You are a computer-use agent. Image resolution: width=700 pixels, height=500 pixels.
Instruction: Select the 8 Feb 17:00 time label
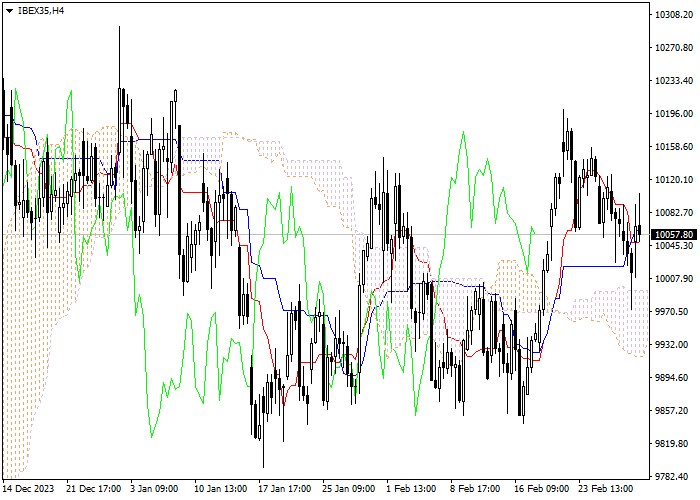click(x=475, y=489)
